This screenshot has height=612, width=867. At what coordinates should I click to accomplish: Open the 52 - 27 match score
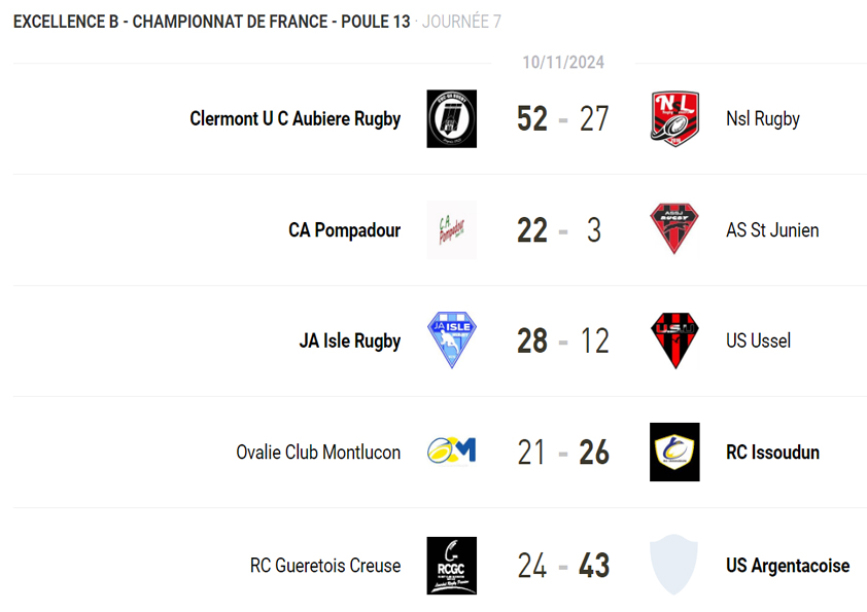(562, 119)
